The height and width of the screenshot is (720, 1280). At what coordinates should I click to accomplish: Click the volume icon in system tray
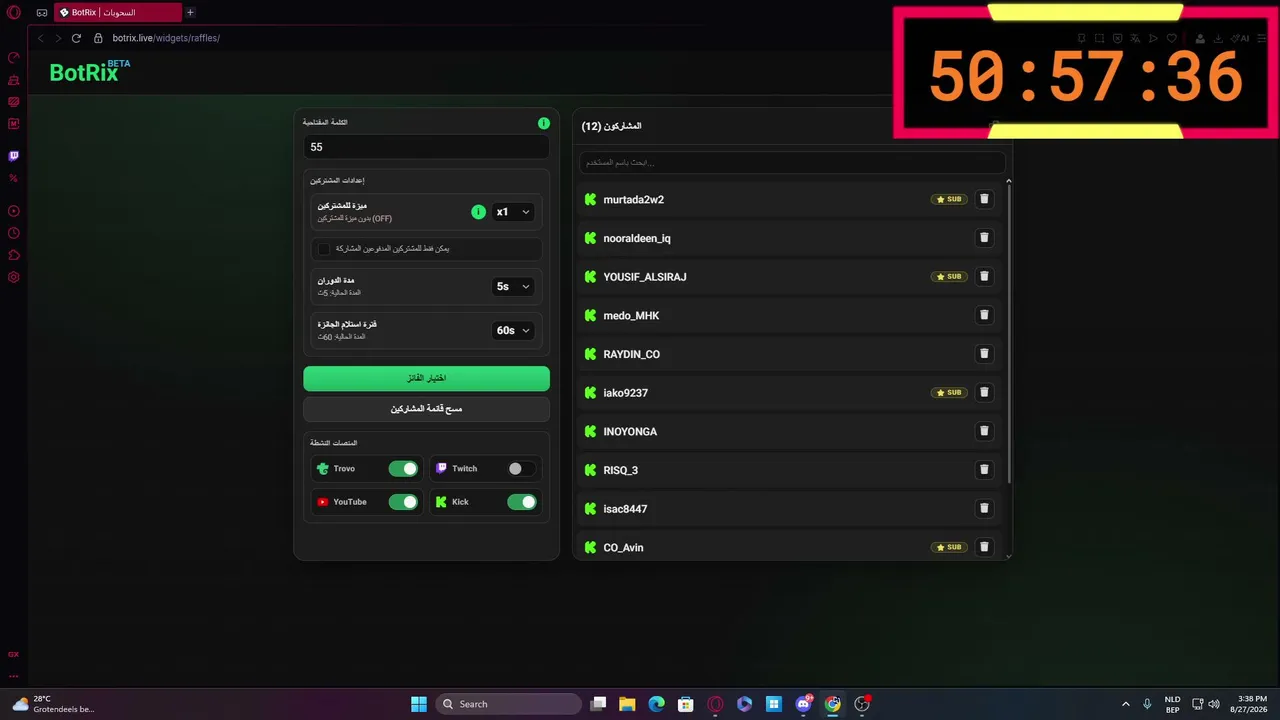click(1213, 704)
